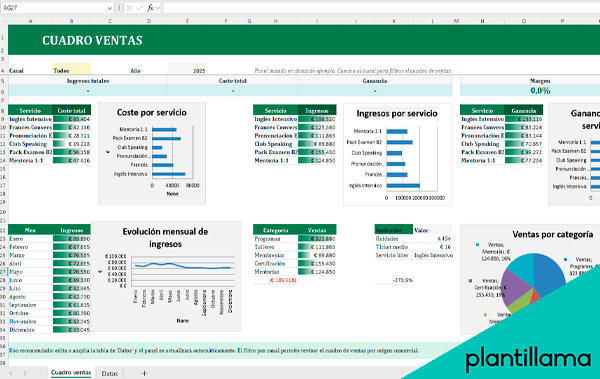Click the formula bar cancel X icon
The width and height of the screenshot is (600, 379).
(x=129, y=8)
